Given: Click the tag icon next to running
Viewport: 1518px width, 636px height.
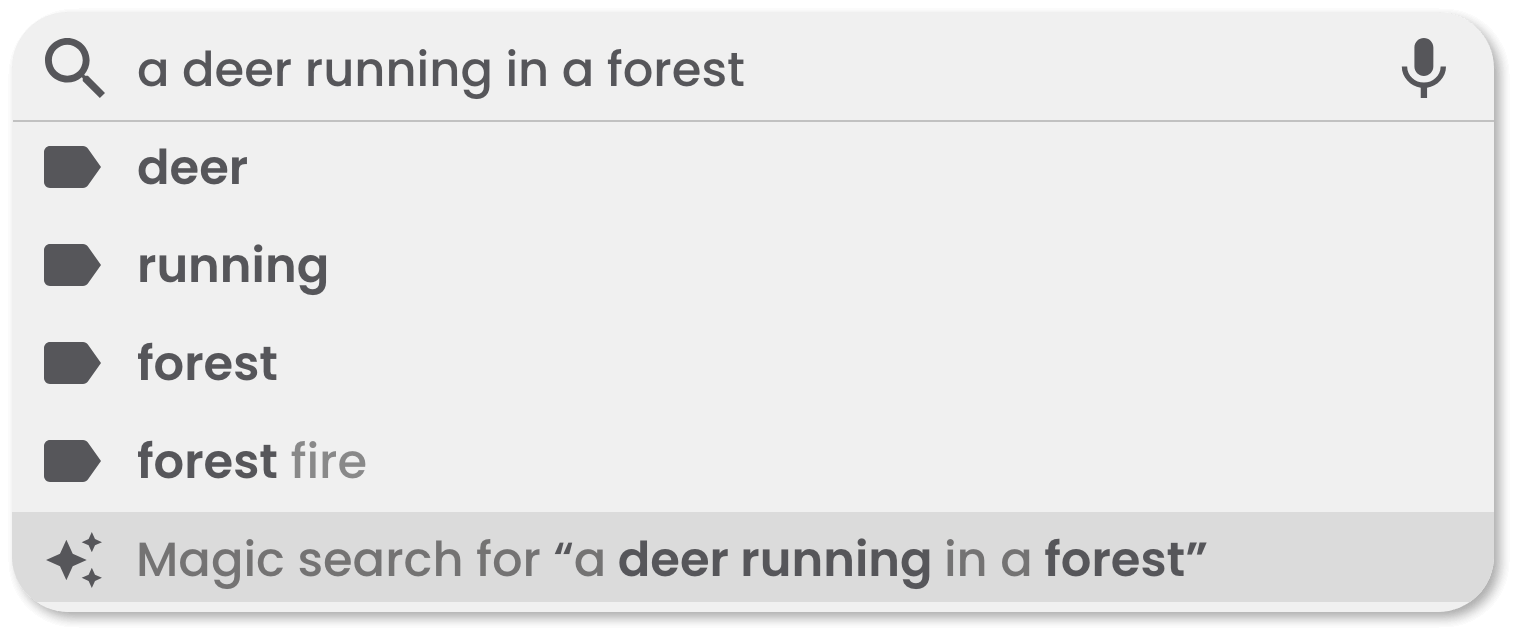Looking at the screenshot, I should pos(72,265).
